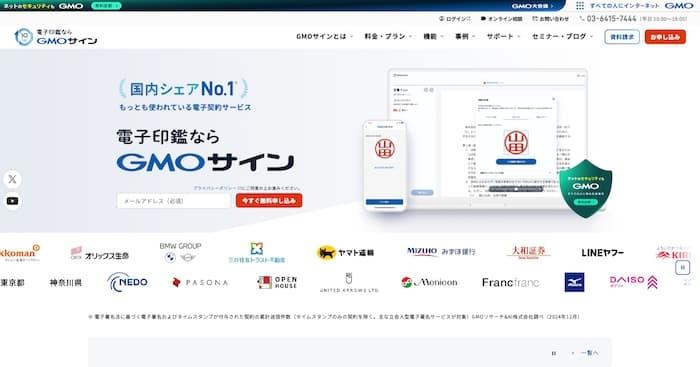The width and height of the screenshot is (700, 367).
Task: Click the BMW GROUP logo
Action: (x=180, y=252)
